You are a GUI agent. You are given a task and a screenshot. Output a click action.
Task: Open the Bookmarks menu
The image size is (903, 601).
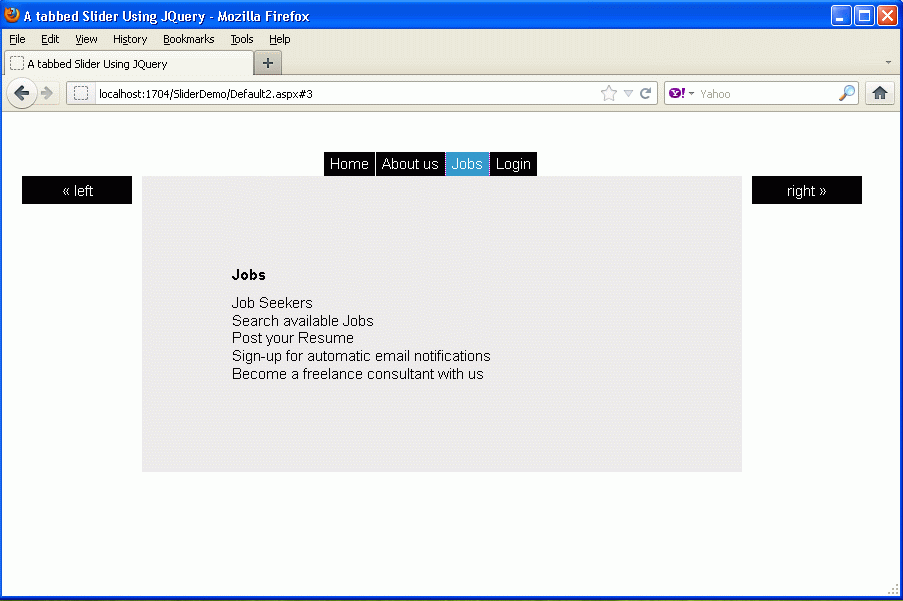point(189,39)
